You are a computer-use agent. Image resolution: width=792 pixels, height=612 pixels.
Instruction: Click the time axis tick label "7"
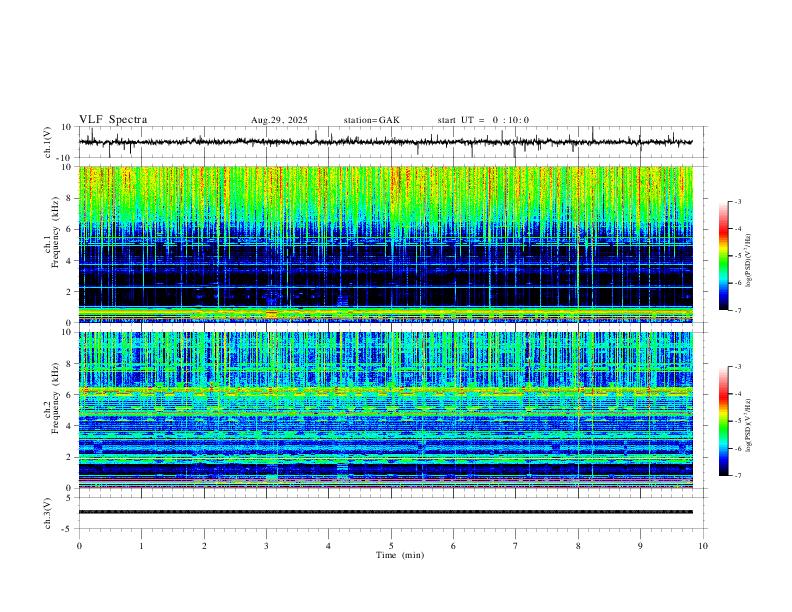(516, 546)
